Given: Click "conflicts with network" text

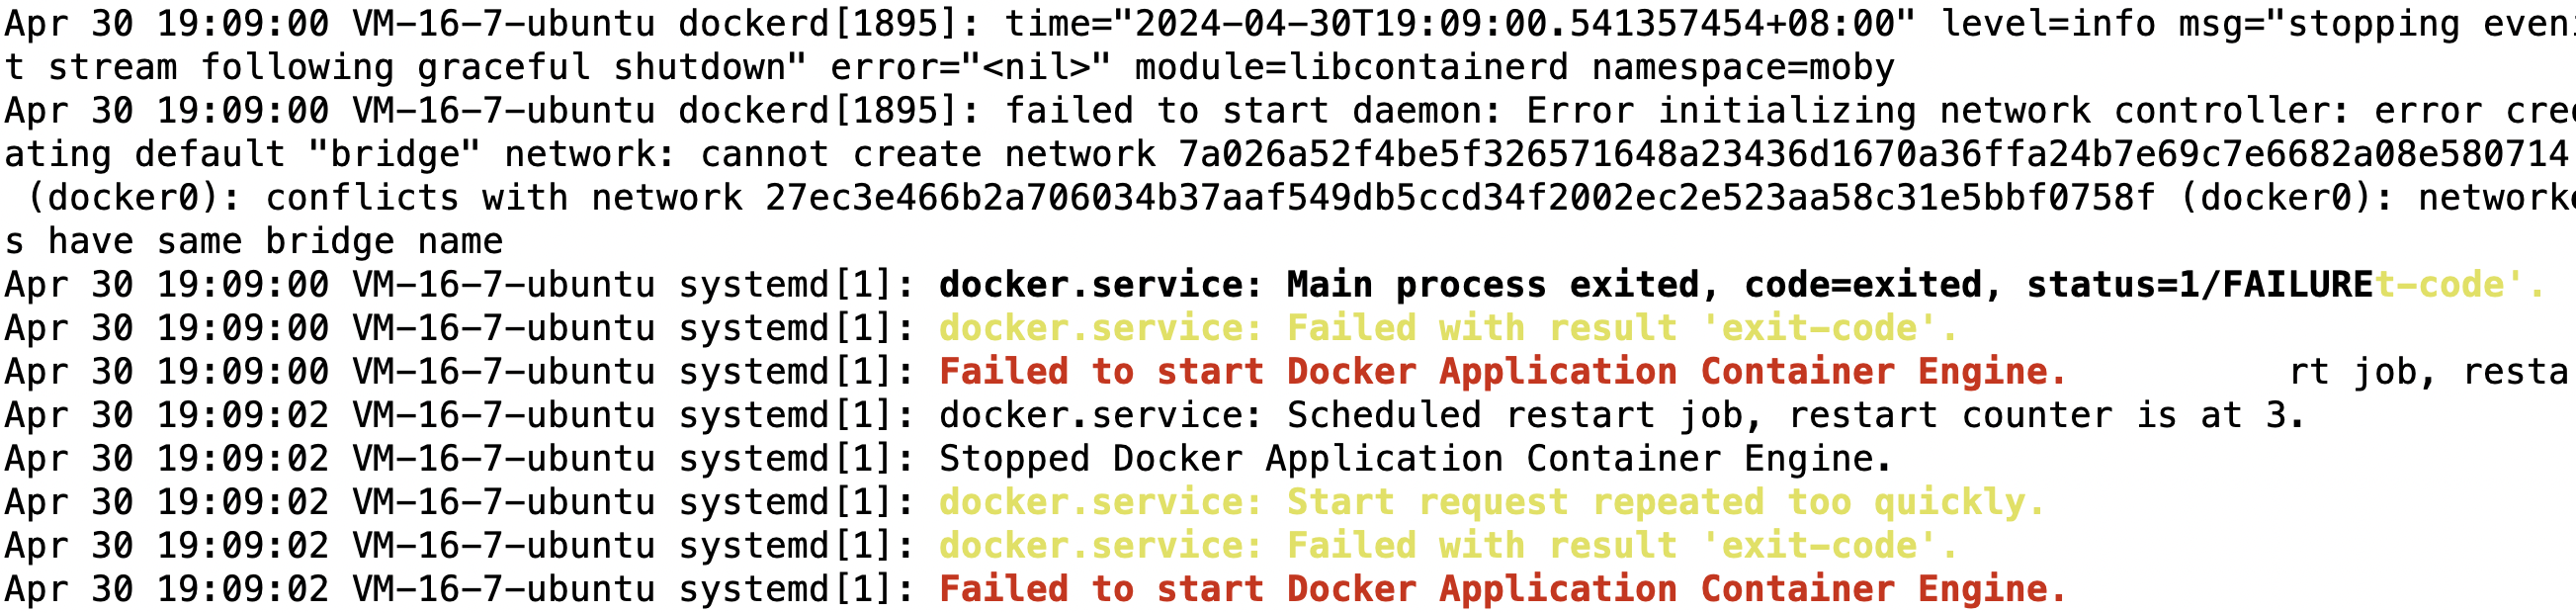Looking at the screenshot, I should pyautogui.click(x=503, y=197).
